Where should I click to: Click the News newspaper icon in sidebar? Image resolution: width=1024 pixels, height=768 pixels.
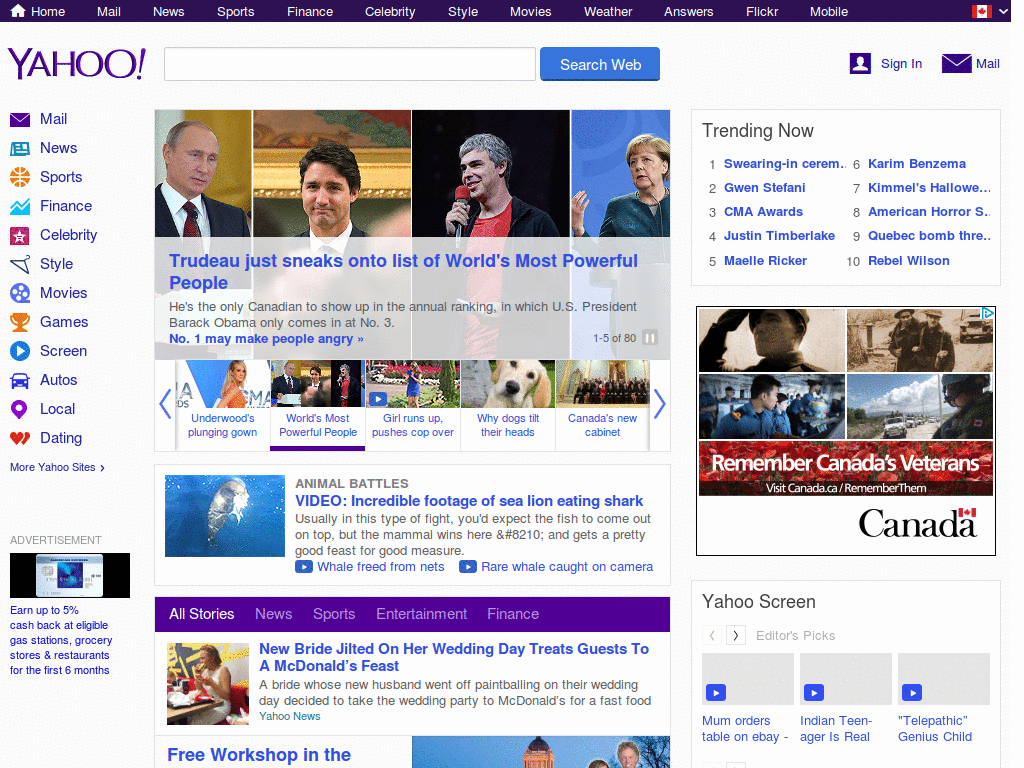point(20,149)
